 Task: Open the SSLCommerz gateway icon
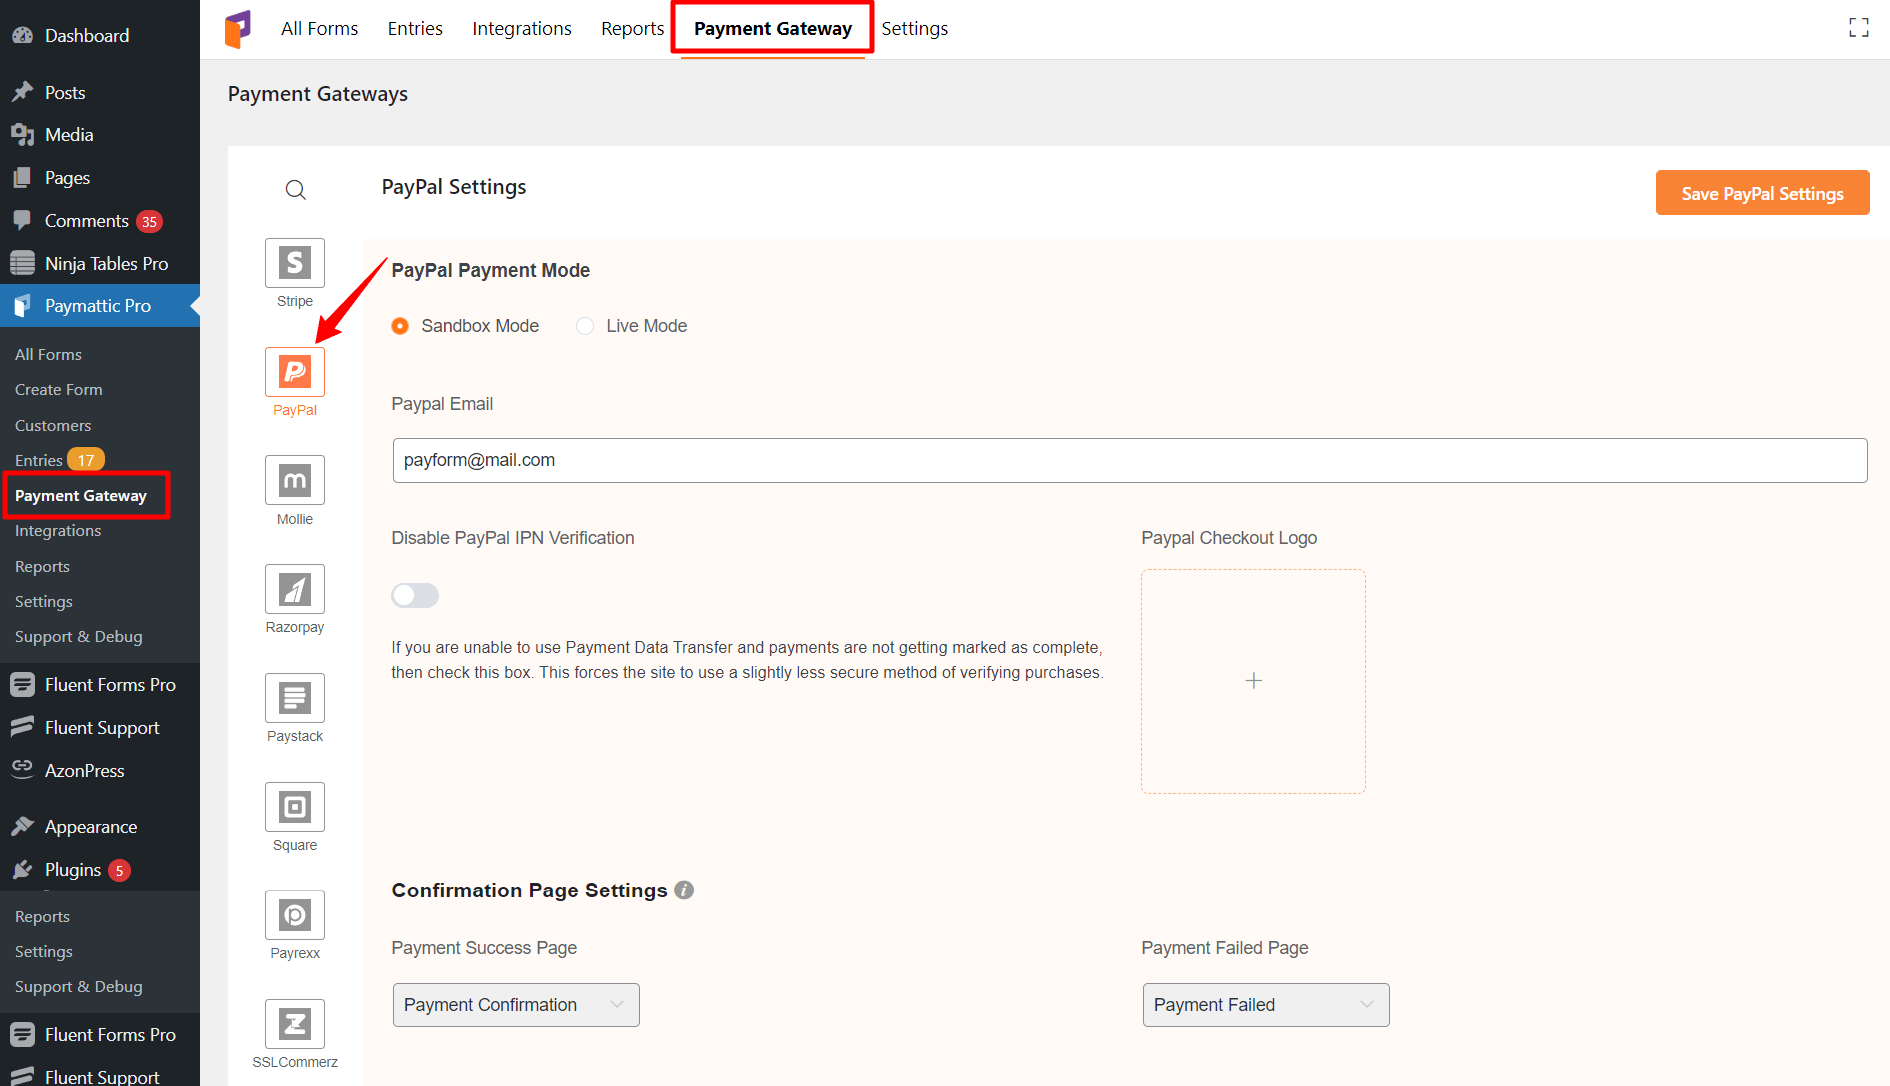coord(295,1024)
